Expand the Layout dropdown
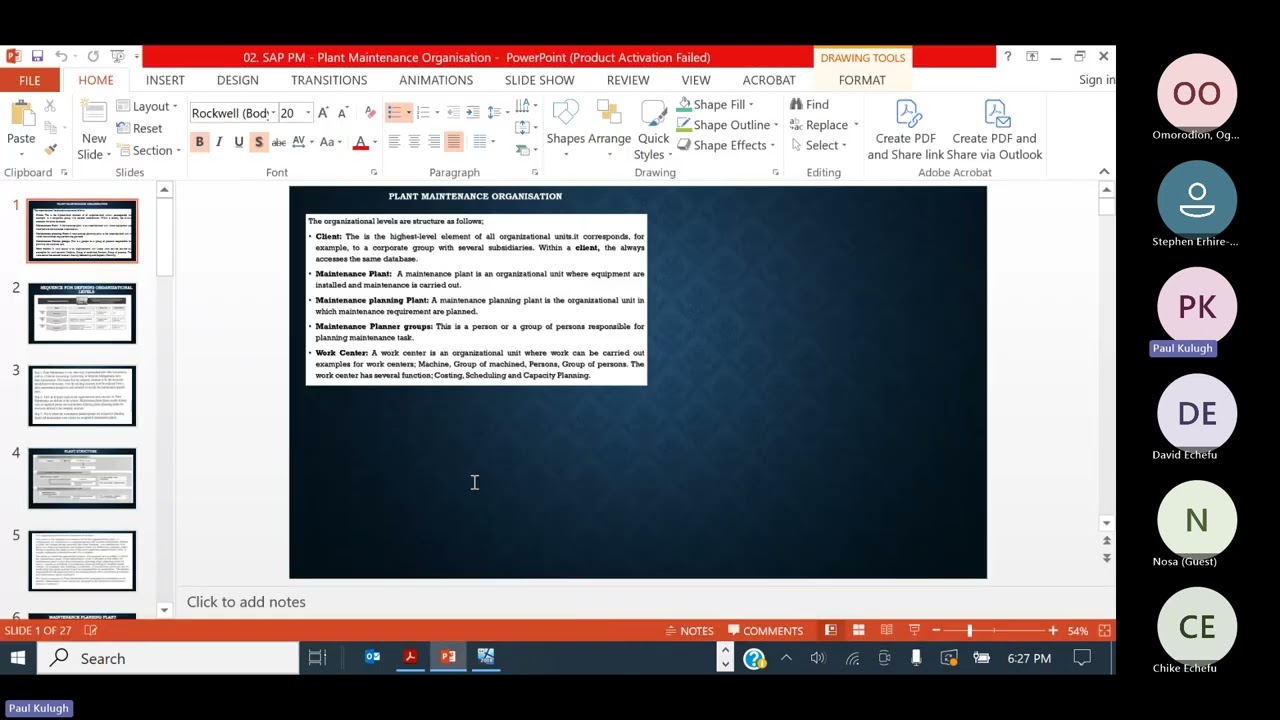1280x720 pixels. tap(147, 106)
